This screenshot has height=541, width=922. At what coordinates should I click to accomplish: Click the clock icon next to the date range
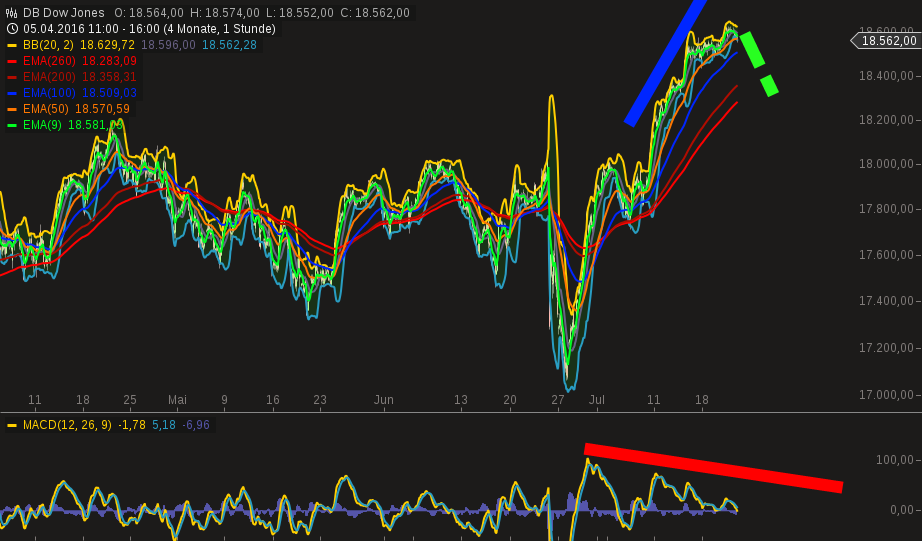point(12,28)
